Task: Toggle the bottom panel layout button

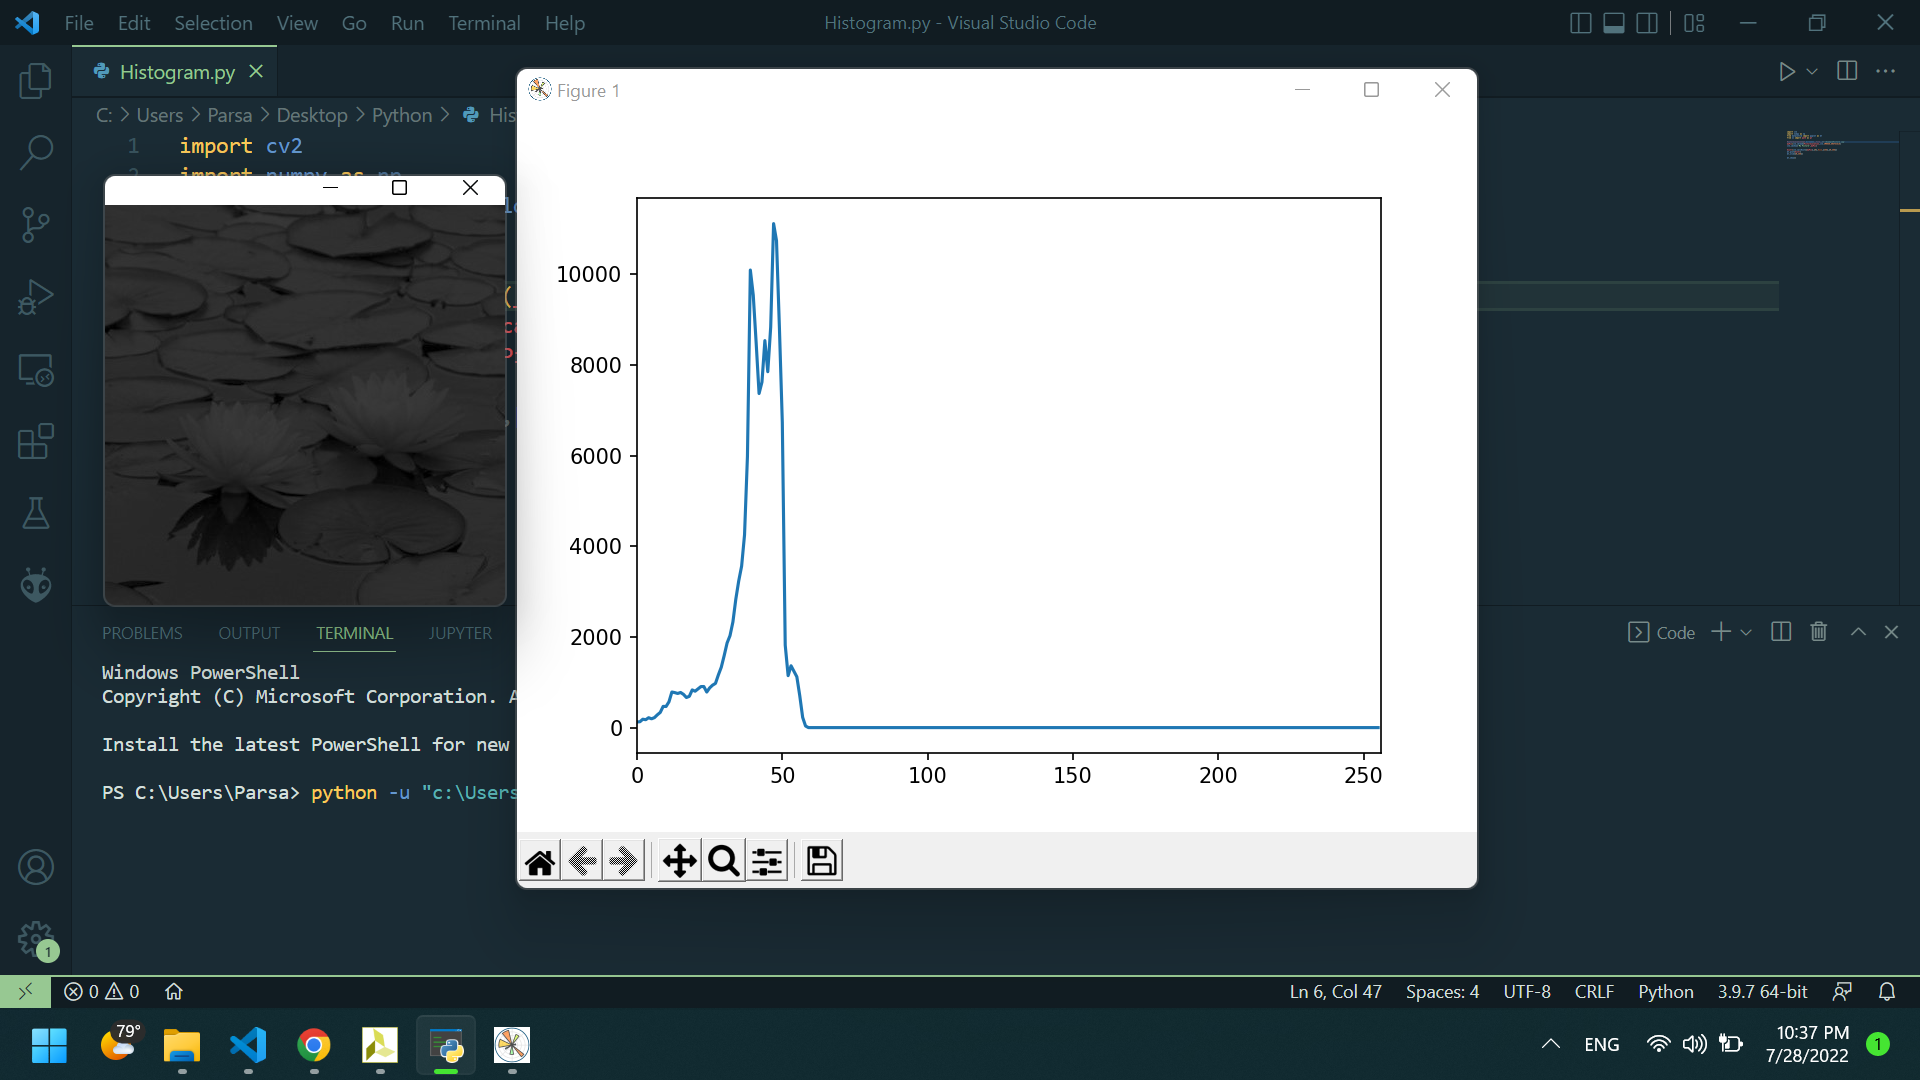Action: click(1614, 23)
